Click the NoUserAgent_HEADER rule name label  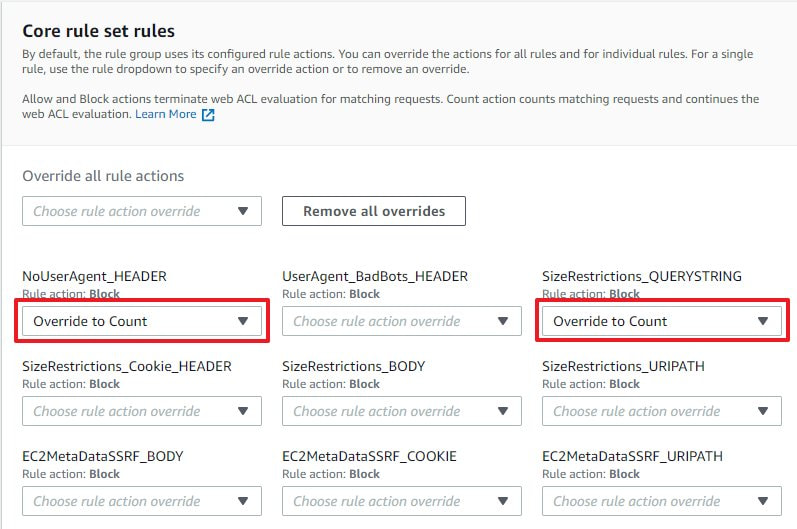(94, 276)
